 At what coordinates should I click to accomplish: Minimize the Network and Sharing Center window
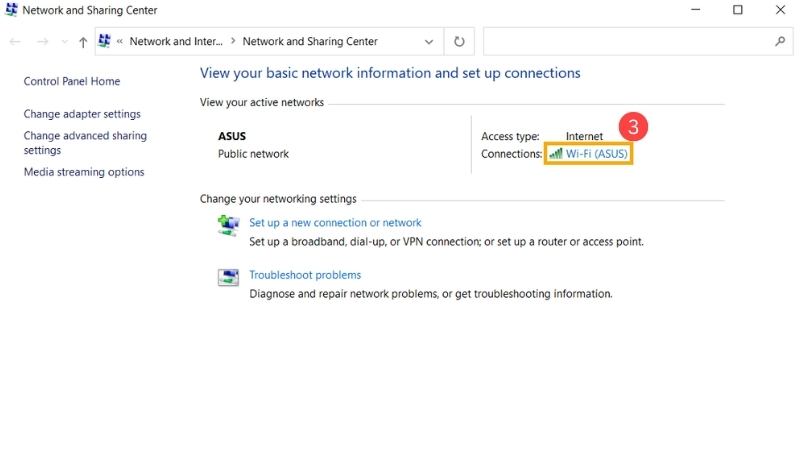point(695,10)
